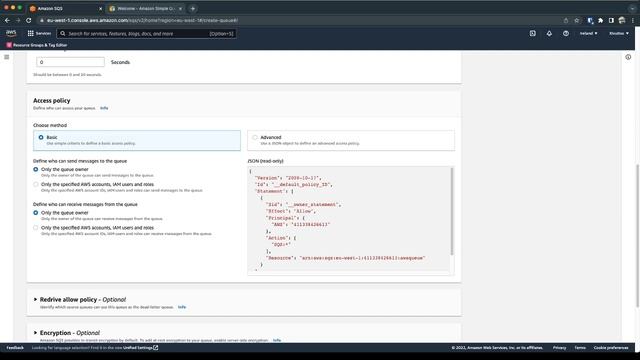Focus the AWS services search box
The height and width of the screenshot is (360, 640).
(147, 33)
